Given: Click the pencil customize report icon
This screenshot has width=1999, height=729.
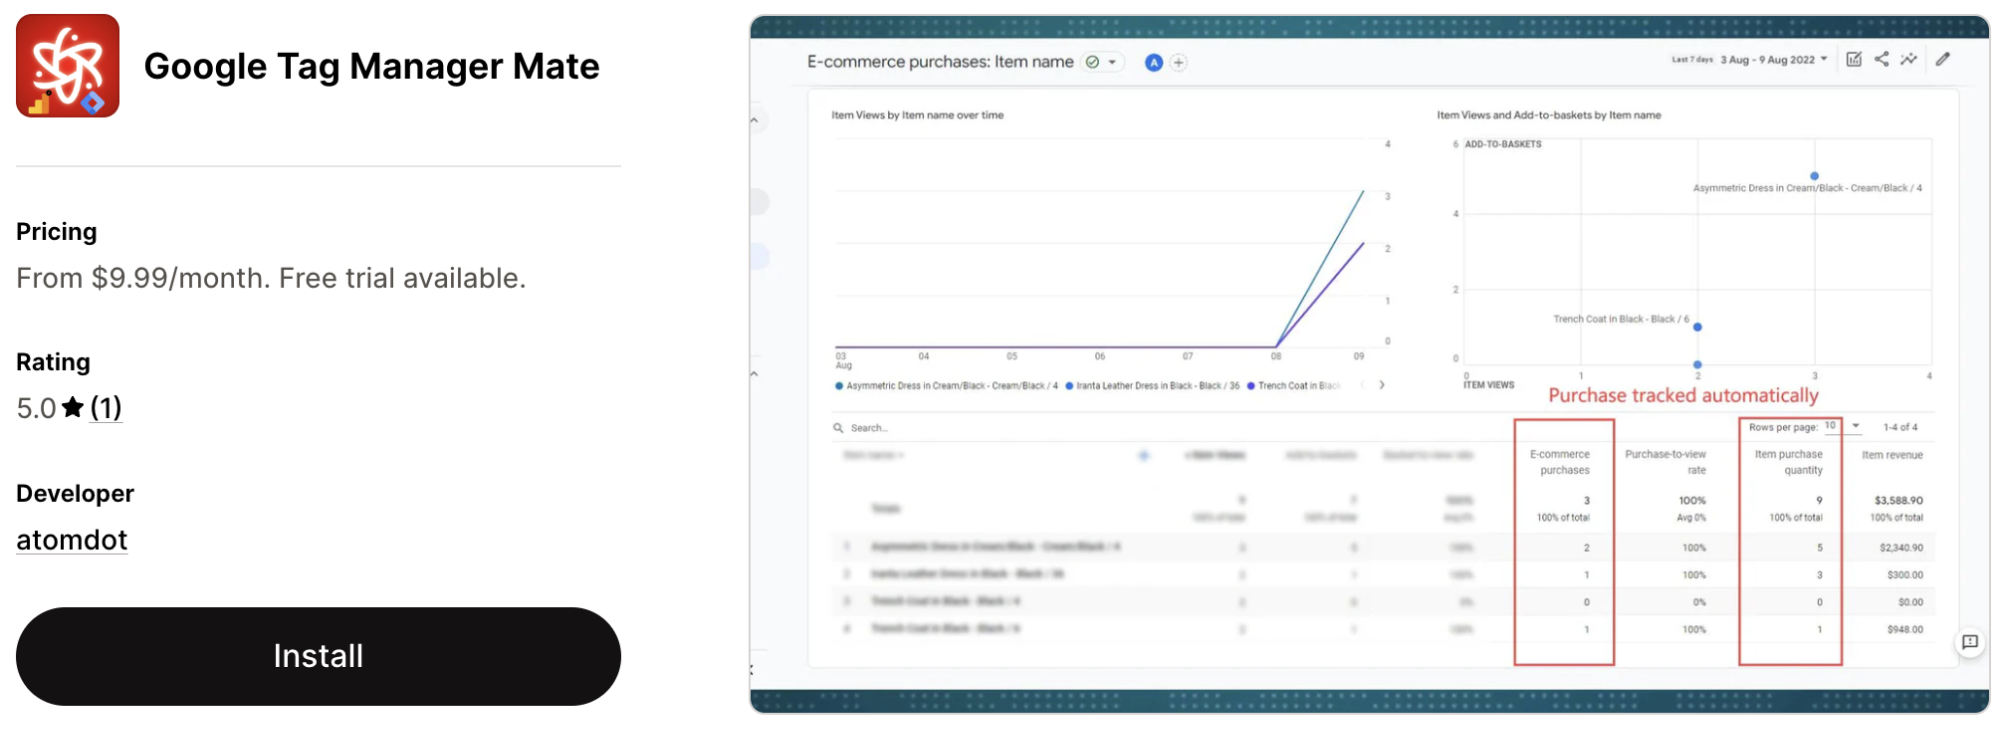Looking at the screenshot, I should pyautogui.click(x=1943, y=59).
